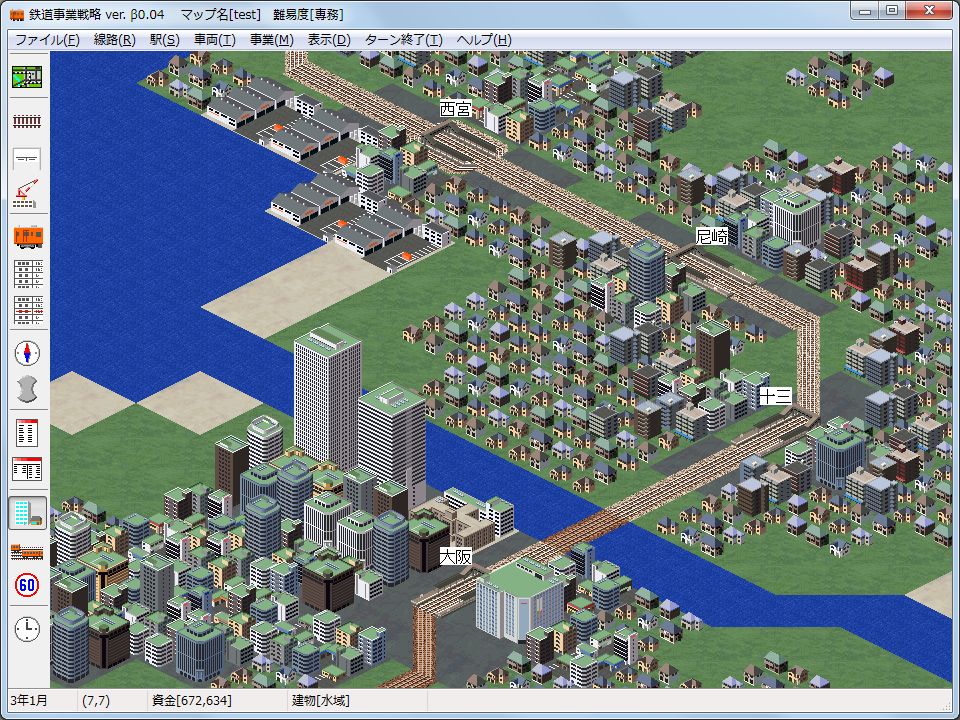Screen dimensions: 960x720
Task: Select the railway track laying tool
Action: click(x=27, y=120)
